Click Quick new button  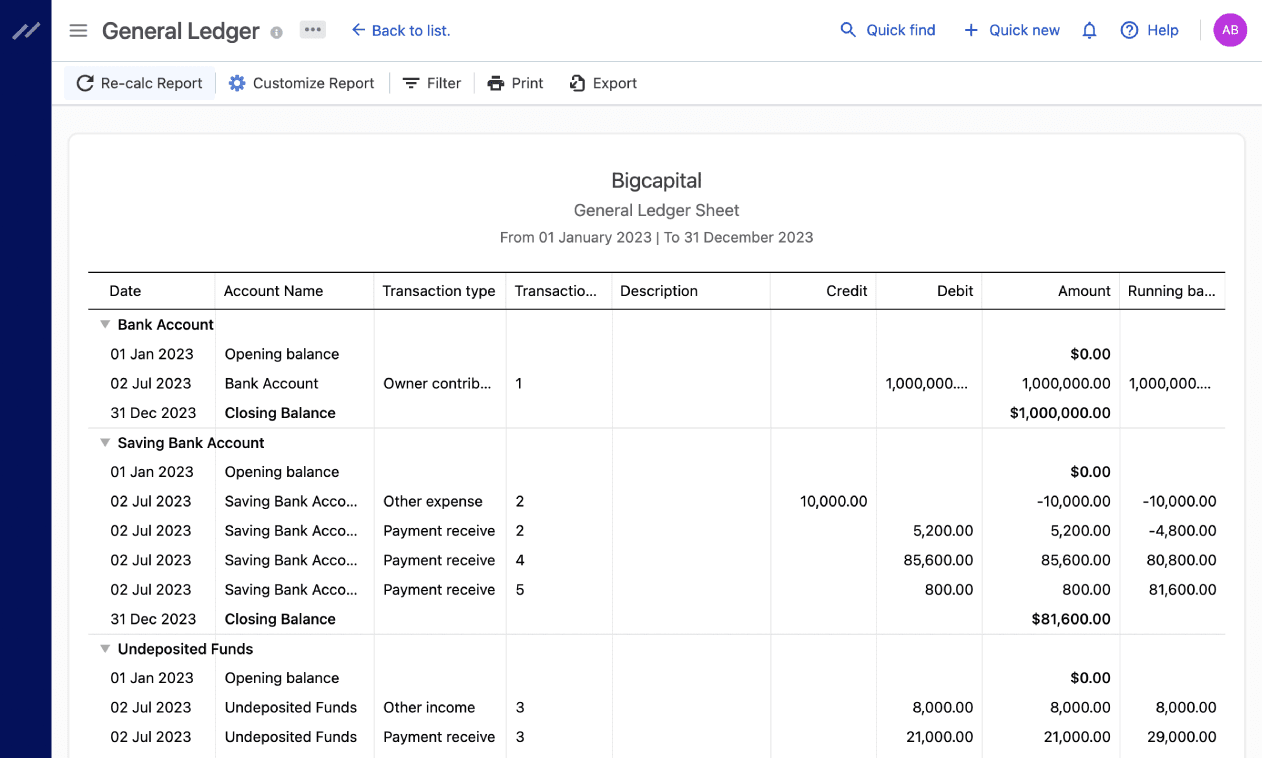(x=1012, y=30)
